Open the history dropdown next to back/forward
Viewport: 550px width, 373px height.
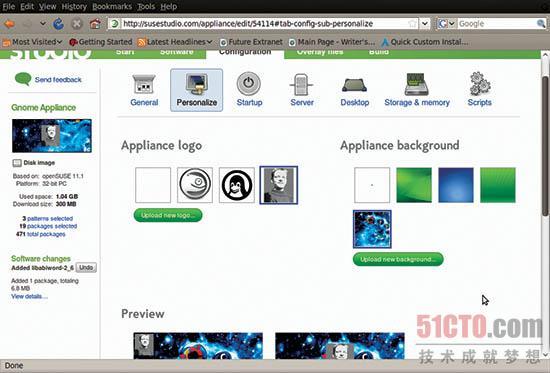[x=43, y=24]
